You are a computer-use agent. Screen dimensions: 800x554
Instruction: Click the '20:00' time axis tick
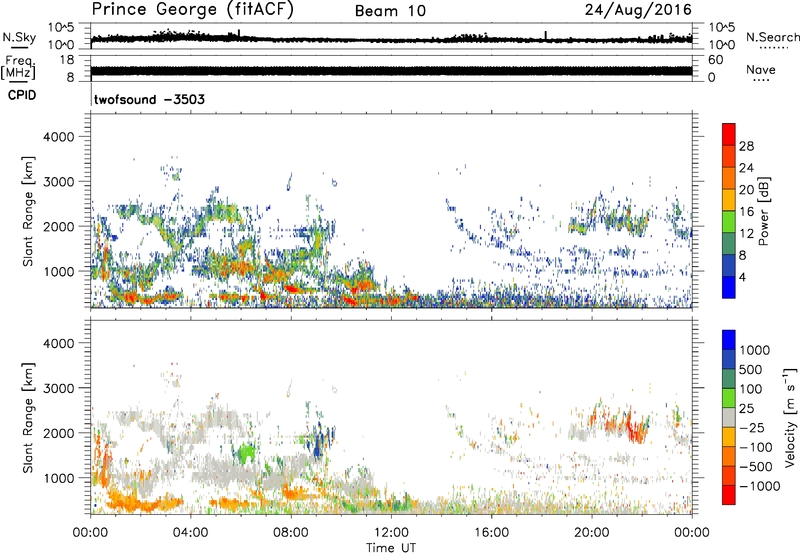(x=592, y=533)
